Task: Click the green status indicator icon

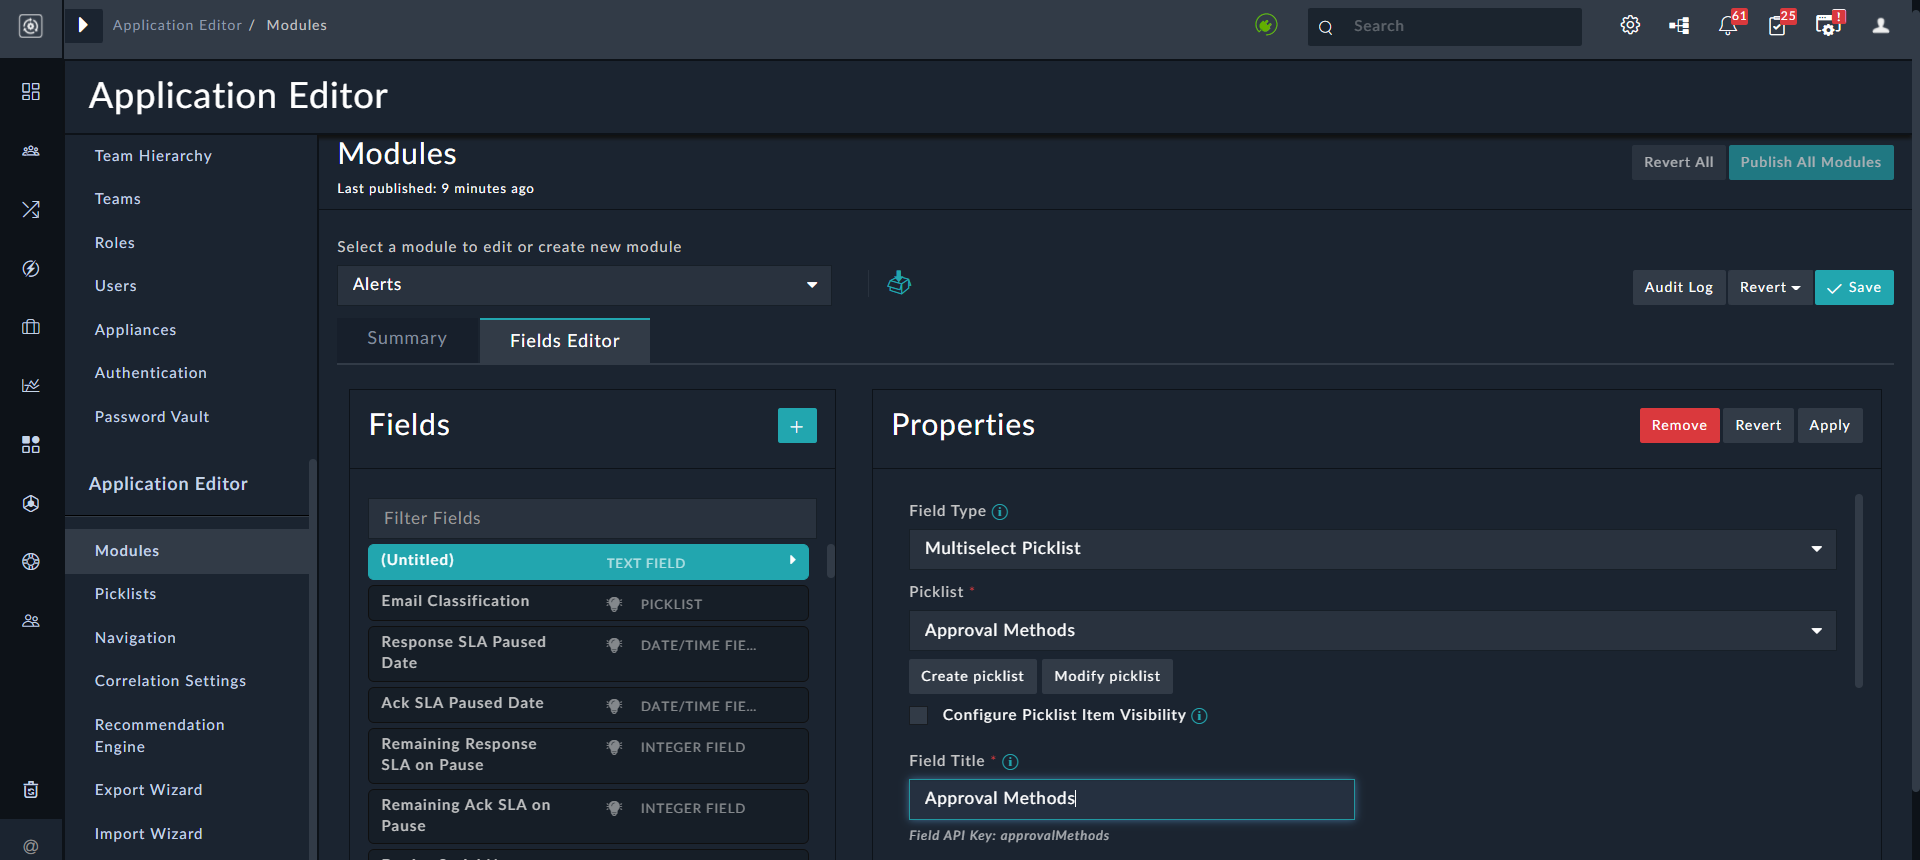Action: [x=1266, y=25]
